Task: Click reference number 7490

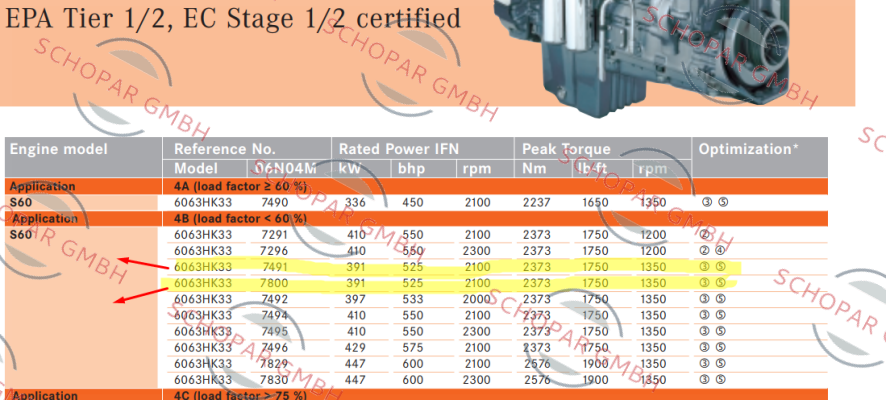Action: [x=274, y=202]
